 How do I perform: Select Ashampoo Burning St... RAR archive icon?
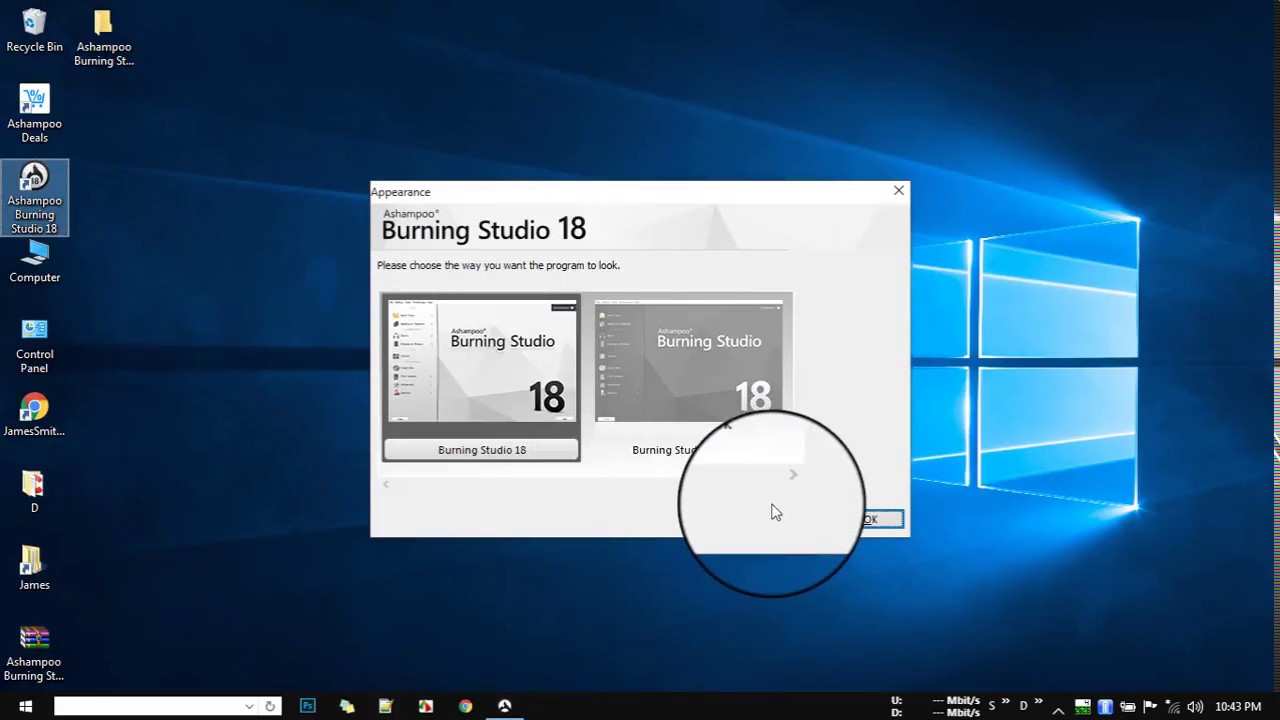point(34,653)
